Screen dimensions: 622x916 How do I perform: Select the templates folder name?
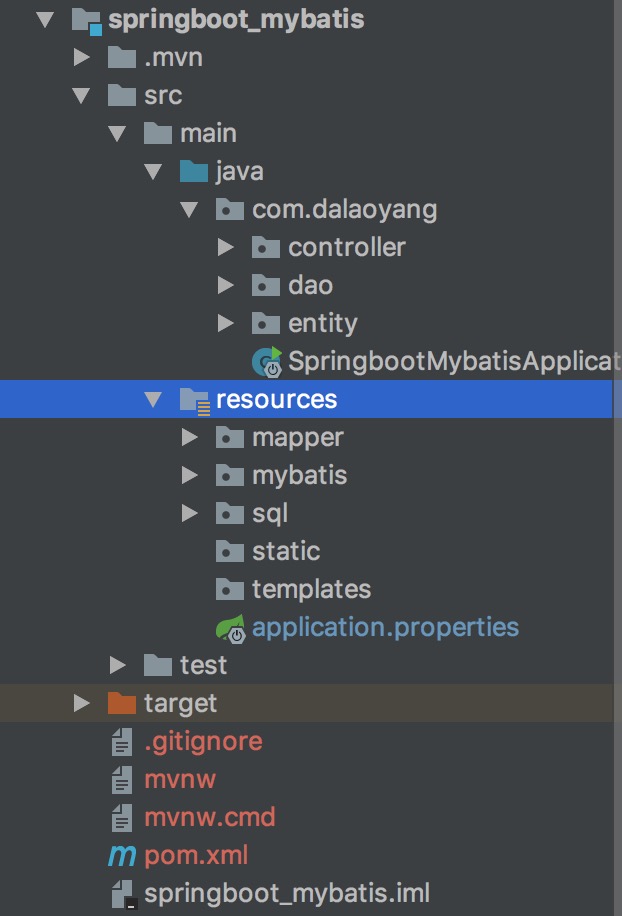[x=312, y=590]
